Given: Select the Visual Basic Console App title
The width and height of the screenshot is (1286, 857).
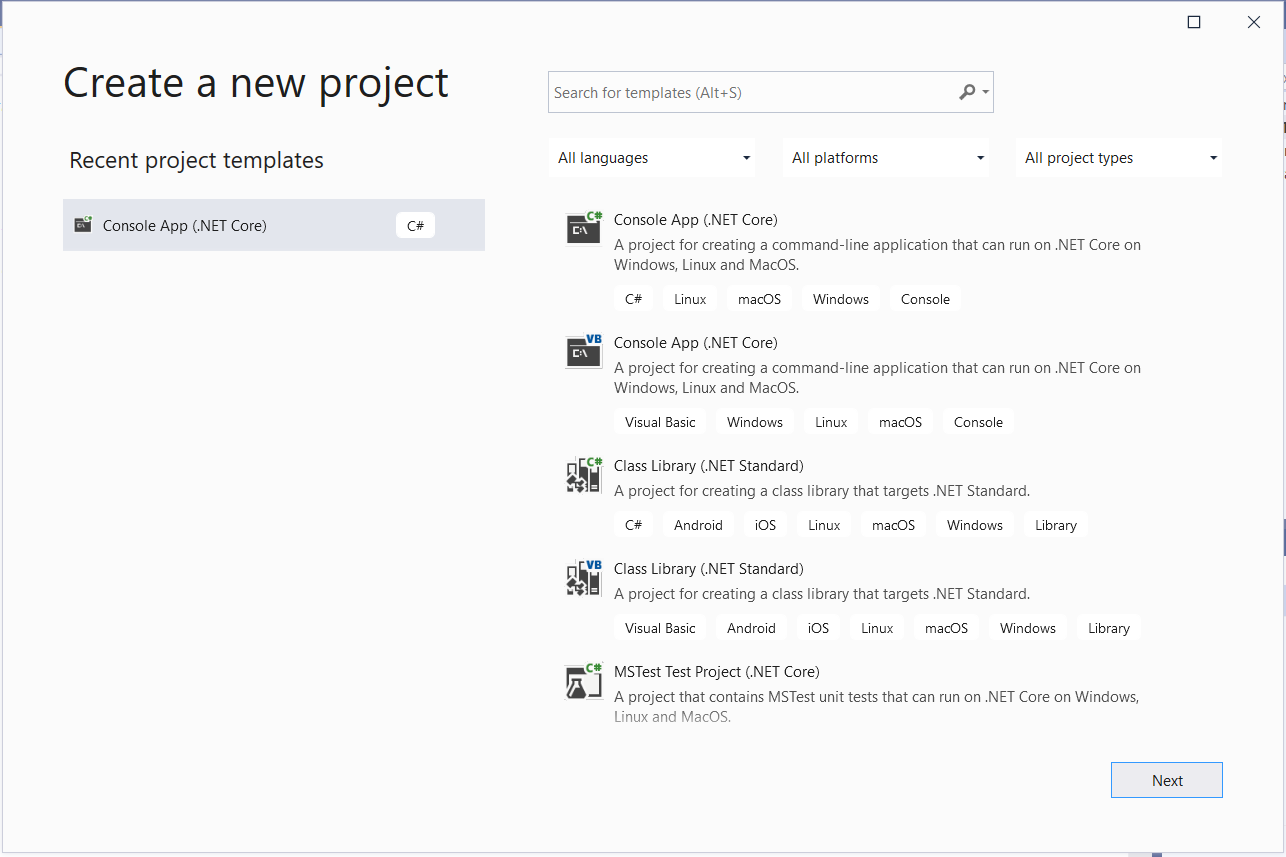Looking at the screenshot, I should [696, 343].
